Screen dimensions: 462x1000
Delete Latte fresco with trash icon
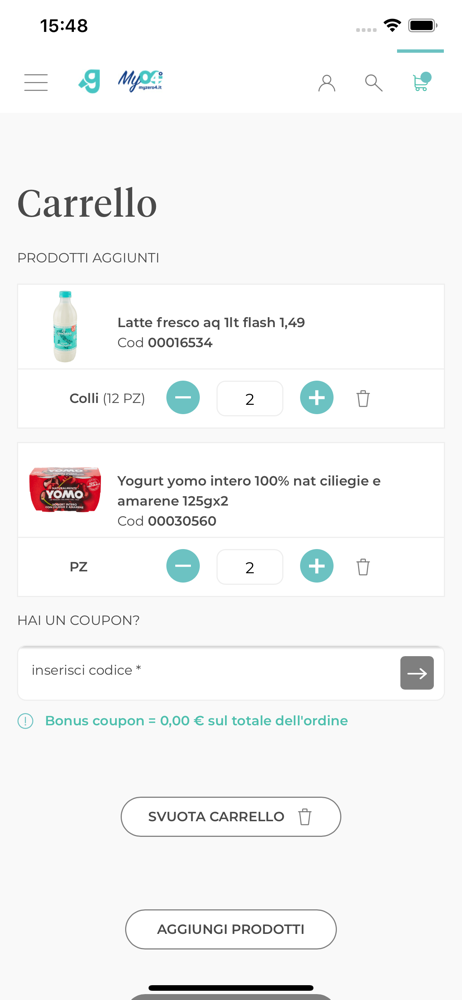click(x=363, y=399)
